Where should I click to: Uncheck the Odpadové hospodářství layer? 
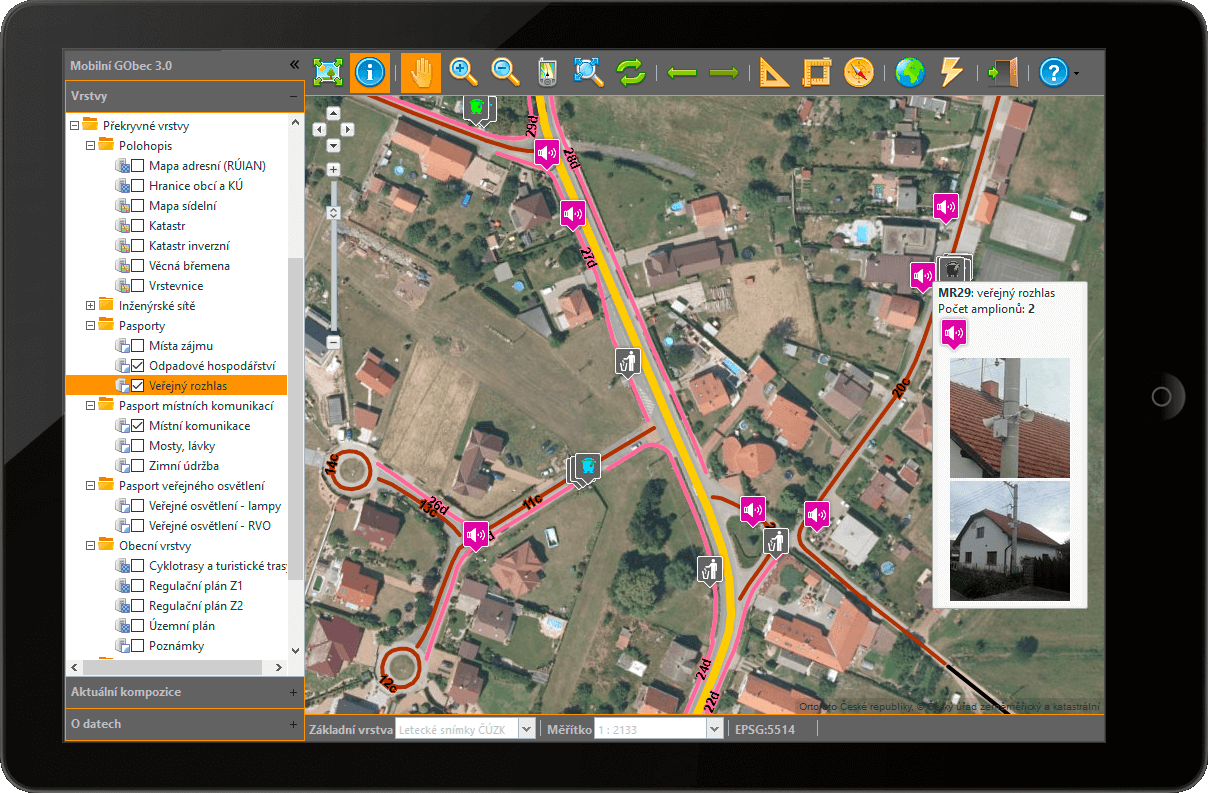tap(138, 366)
